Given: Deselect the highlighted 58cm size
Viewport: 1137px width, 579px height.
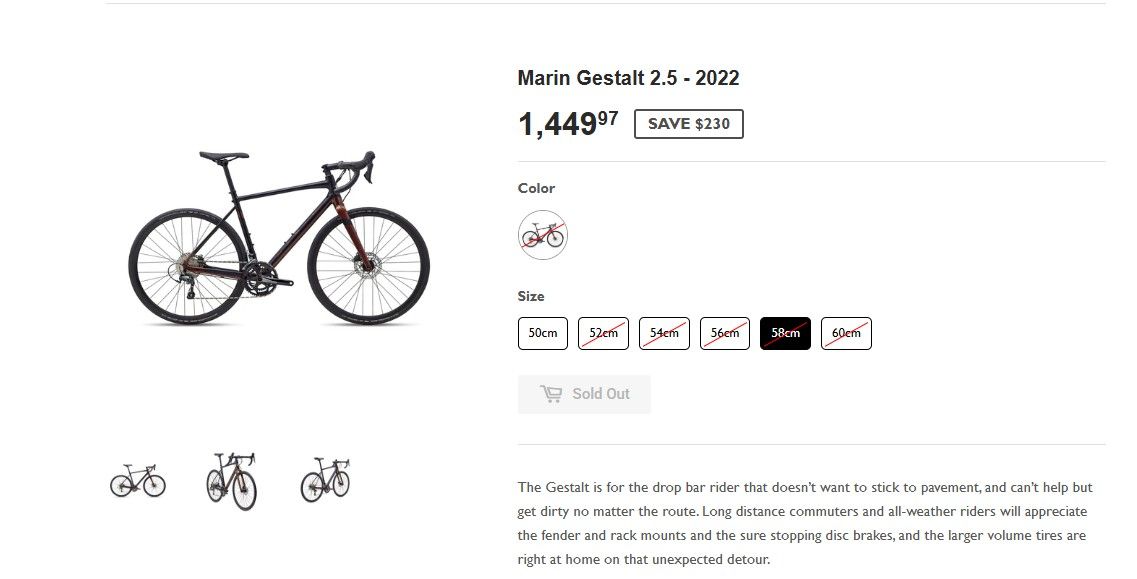Looking at the screenshot, I should coord(785,333).
